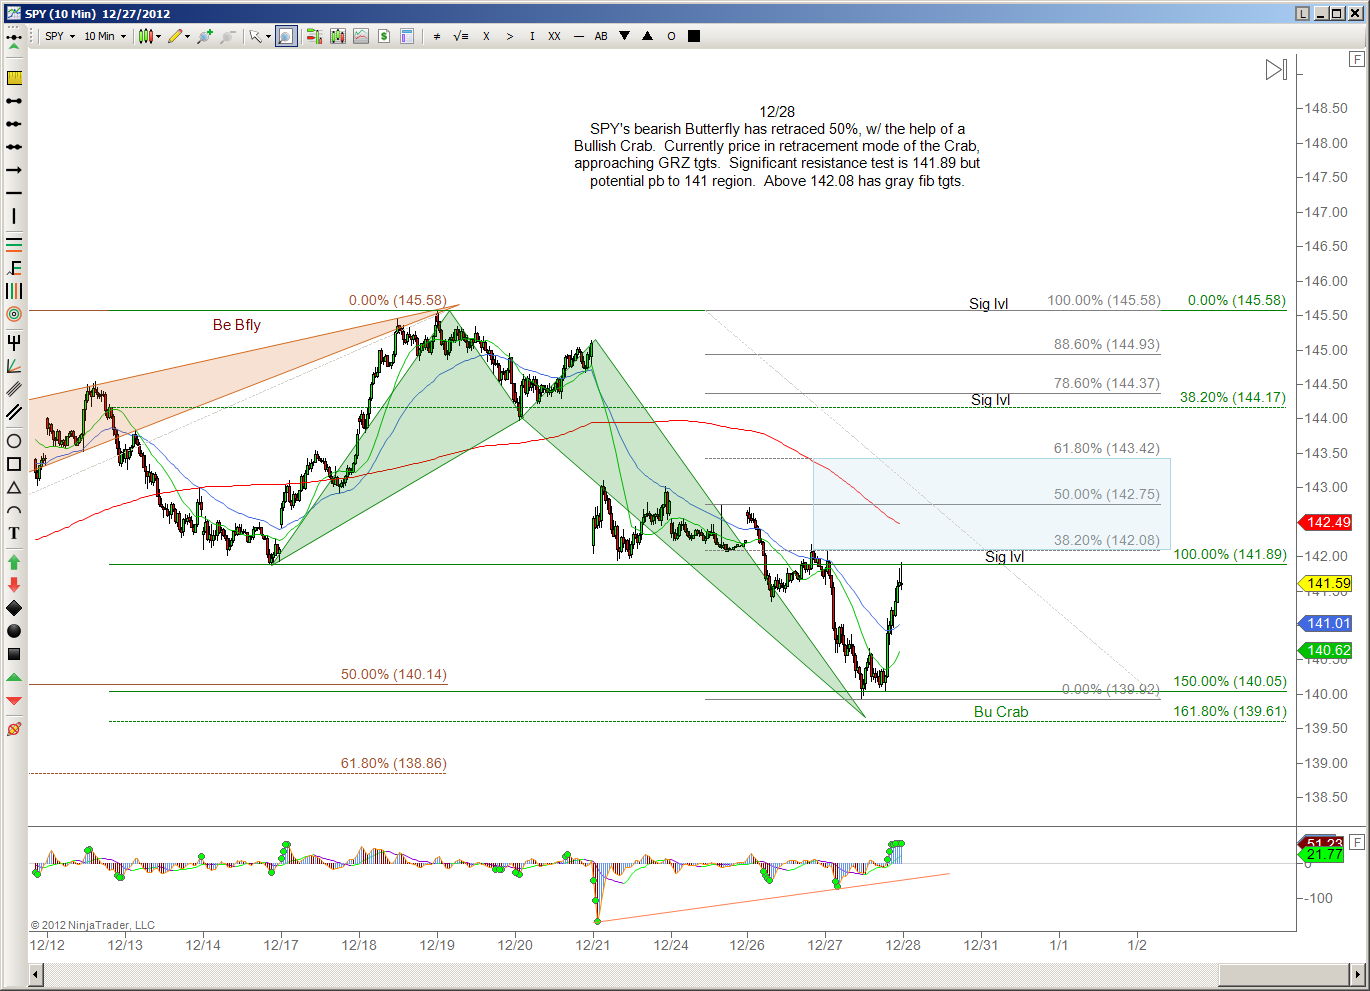1370x991 pixels.
Task: Choose the Fibonacci circle tool
Action: point(14,314)
